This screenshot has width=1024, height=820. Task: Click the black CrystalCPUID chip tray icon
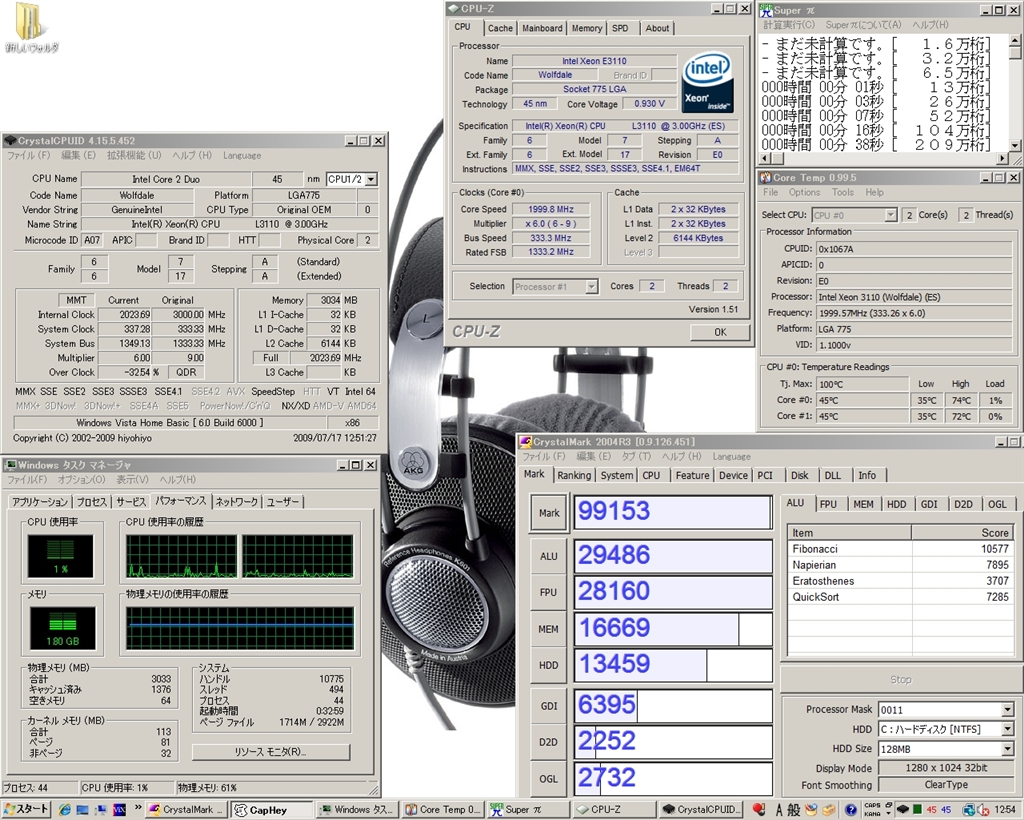tap(903, 810)
